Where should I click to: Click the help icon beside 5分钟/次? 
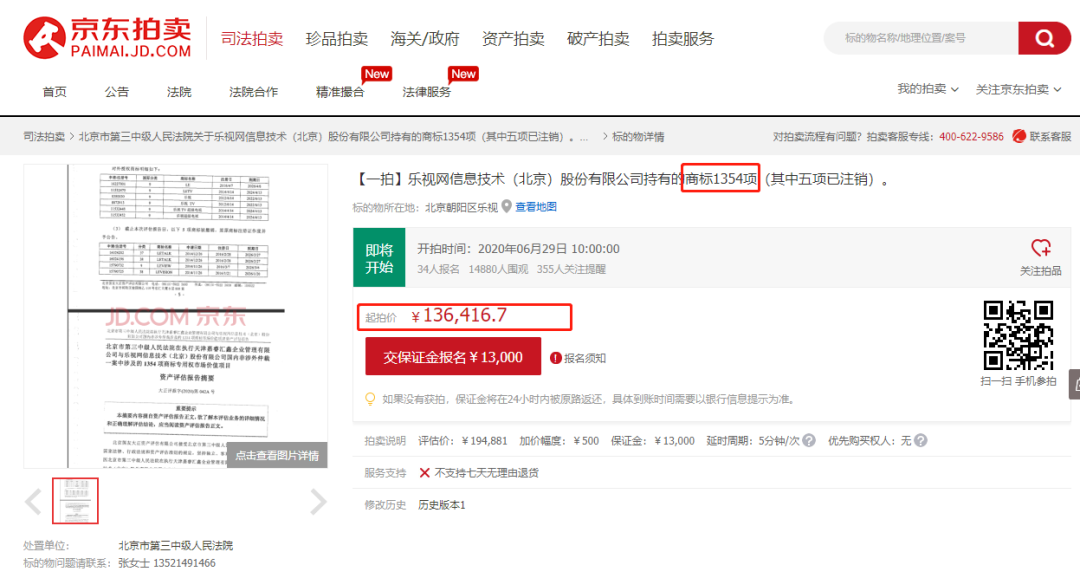(x=809, y=440)
